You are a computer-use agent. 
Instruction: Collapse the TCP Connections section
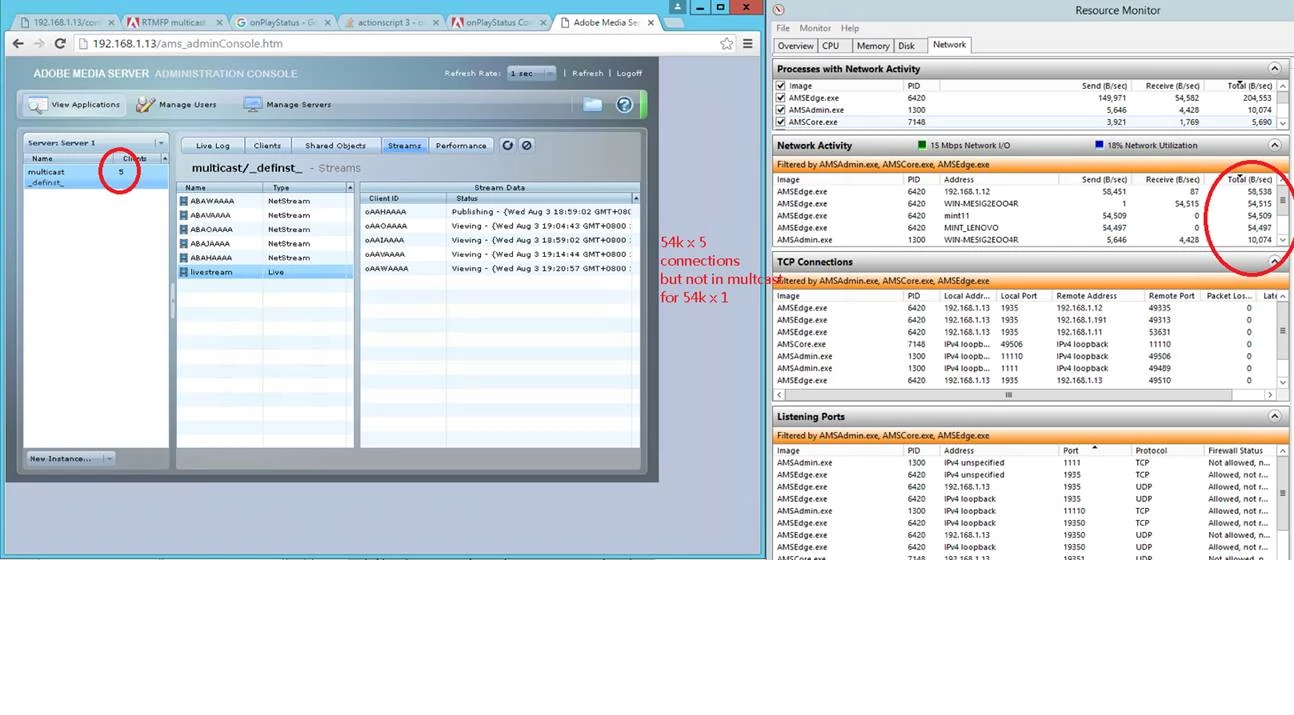(x=1274, y=262)
